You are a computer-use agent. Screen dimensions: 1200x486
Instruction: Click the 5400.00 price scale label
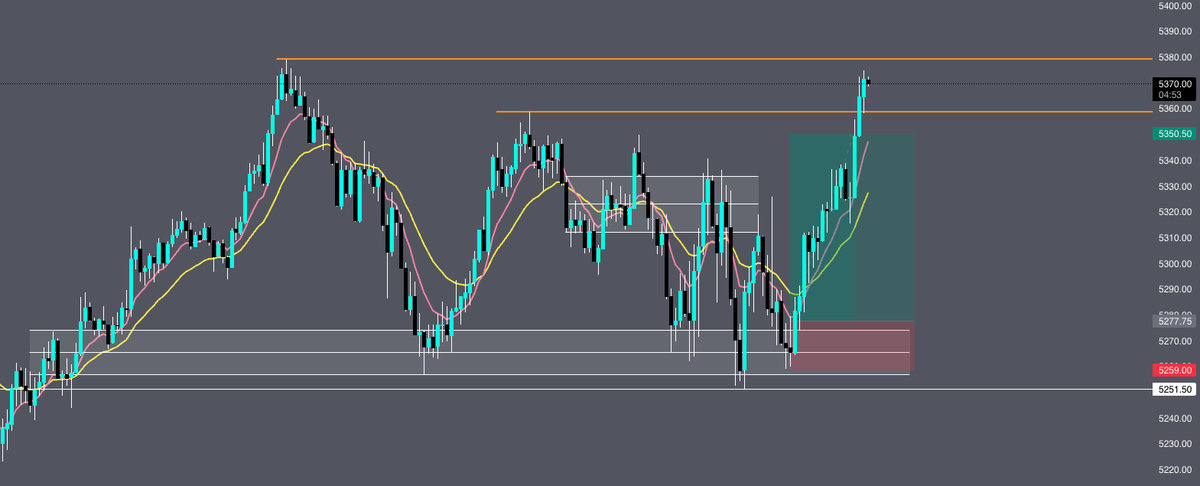click(1174, 6)
